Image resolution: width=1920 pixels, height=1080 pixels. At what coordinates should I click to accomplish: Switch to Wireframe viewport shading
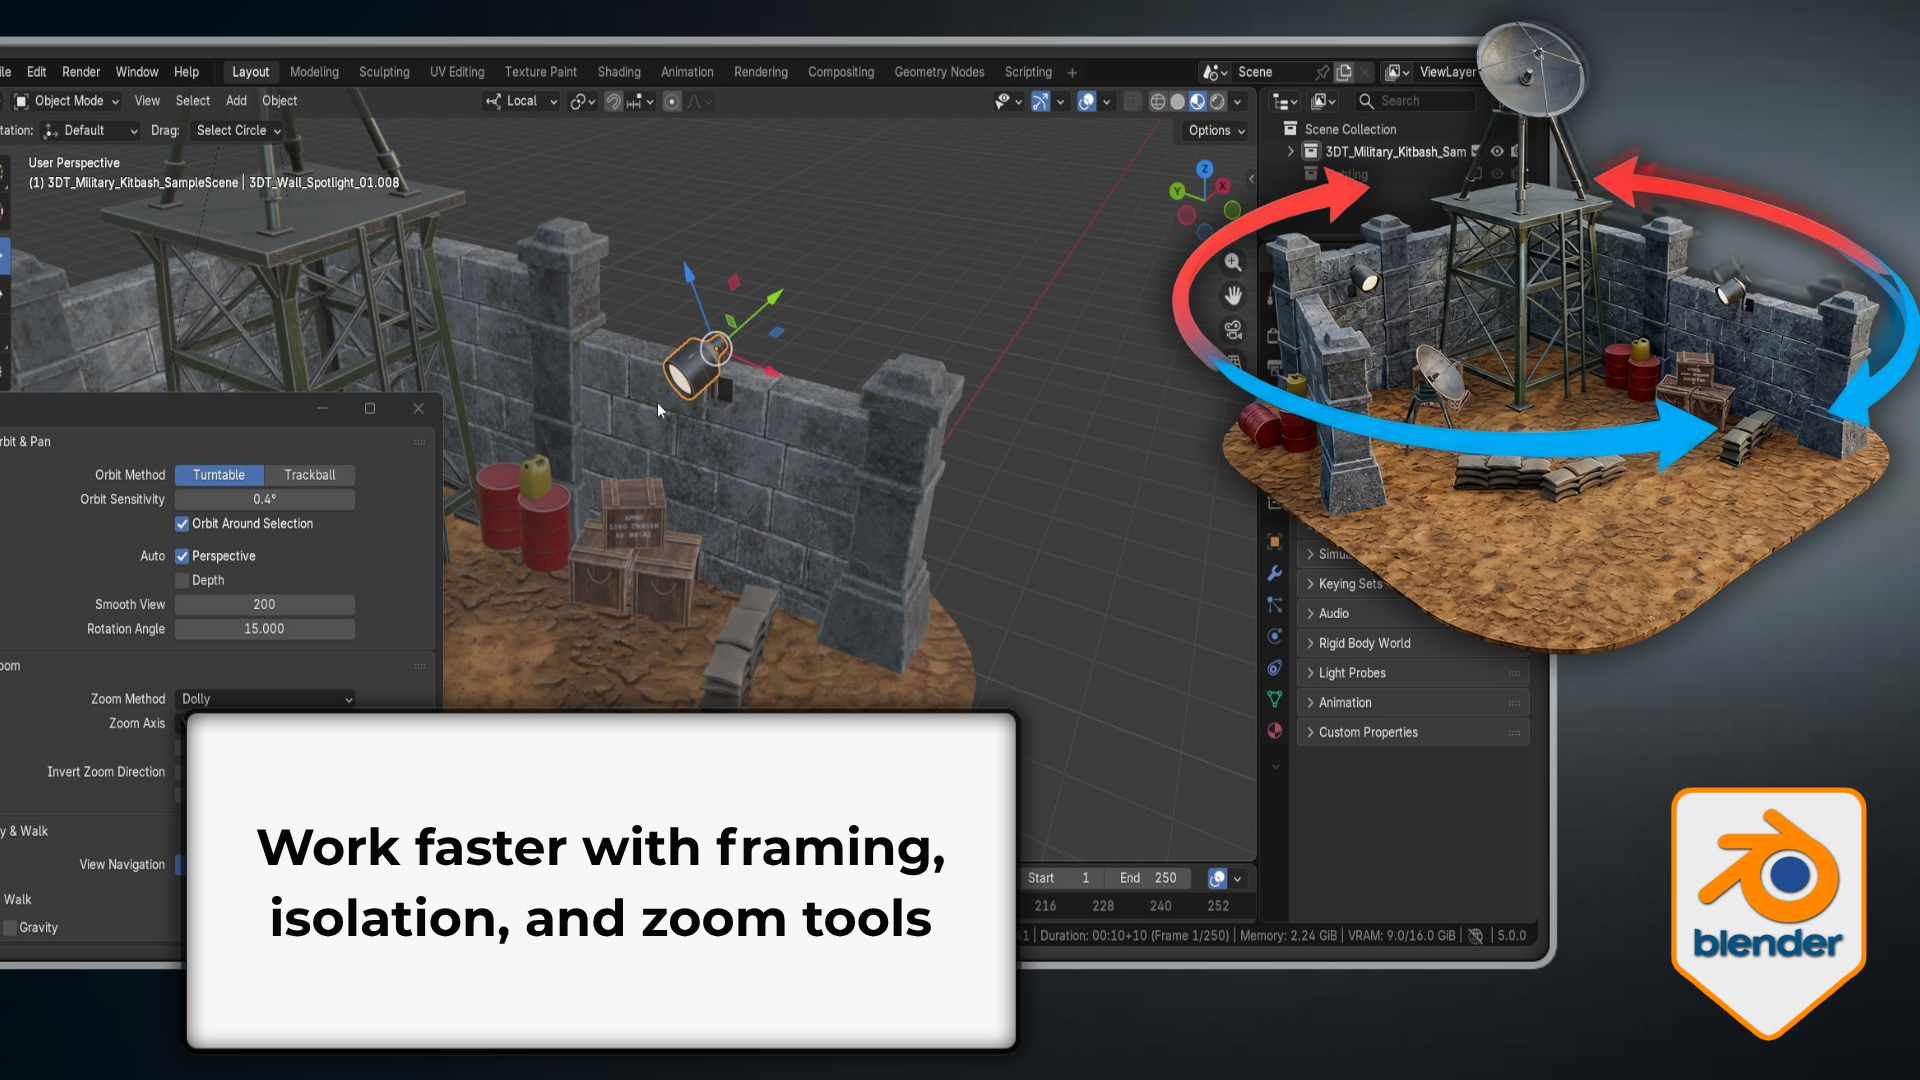[x=1158, y=101]
